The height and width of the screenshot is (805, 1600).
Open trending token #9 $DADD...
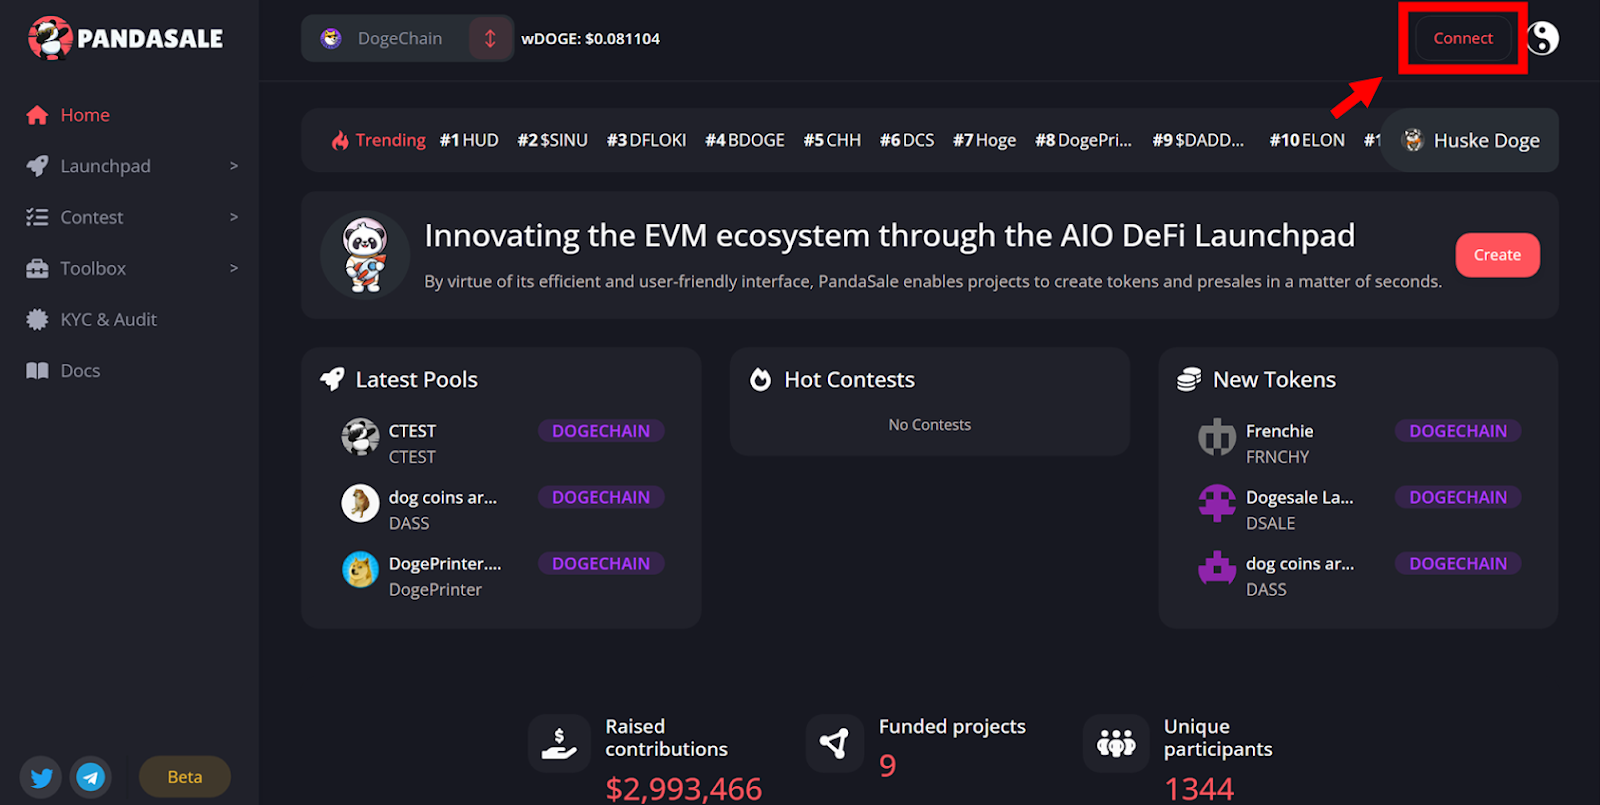[x=1198, y=140]
